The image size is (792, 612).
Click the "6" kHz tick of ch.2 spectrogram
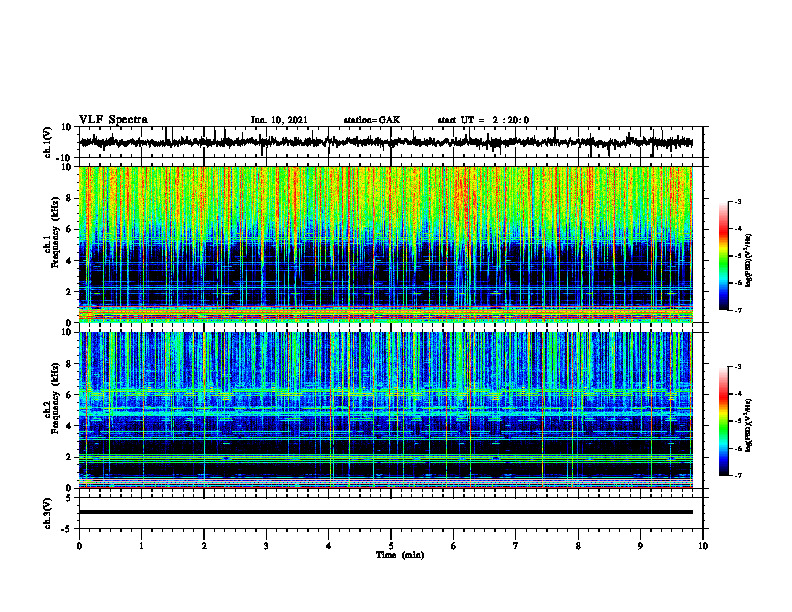[69, 395]
